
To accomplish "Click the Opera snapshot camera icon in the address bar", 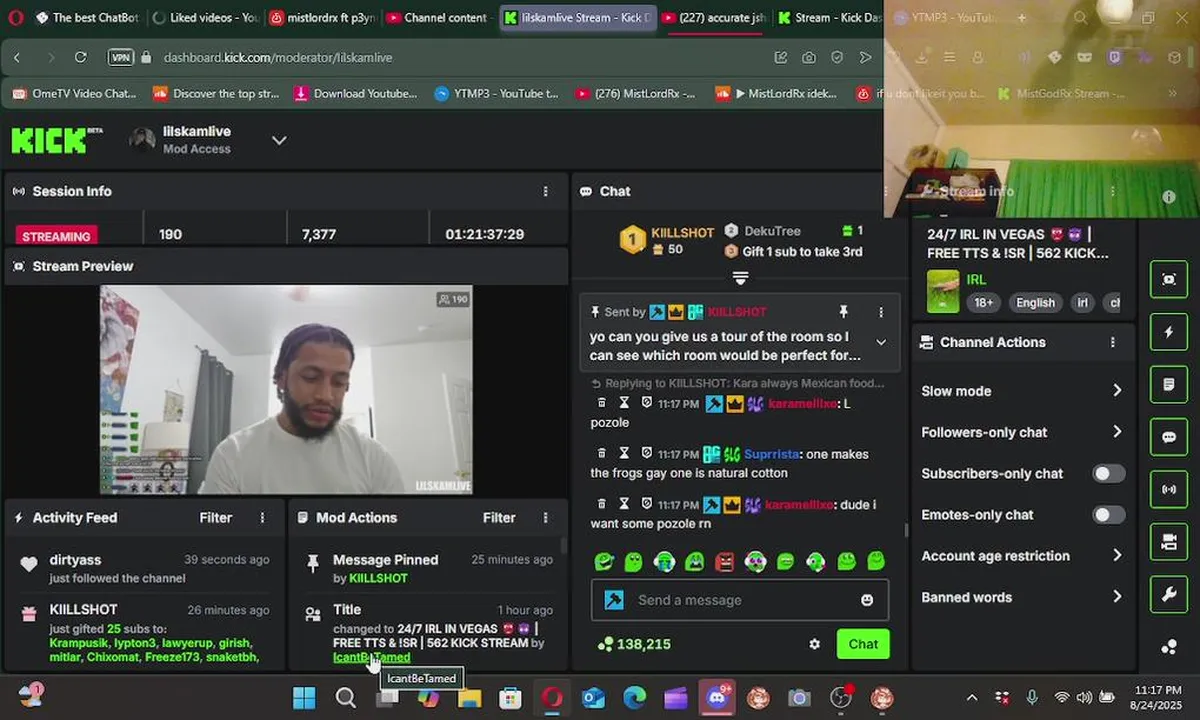I will pyautogui.click(x=808, y=57).
